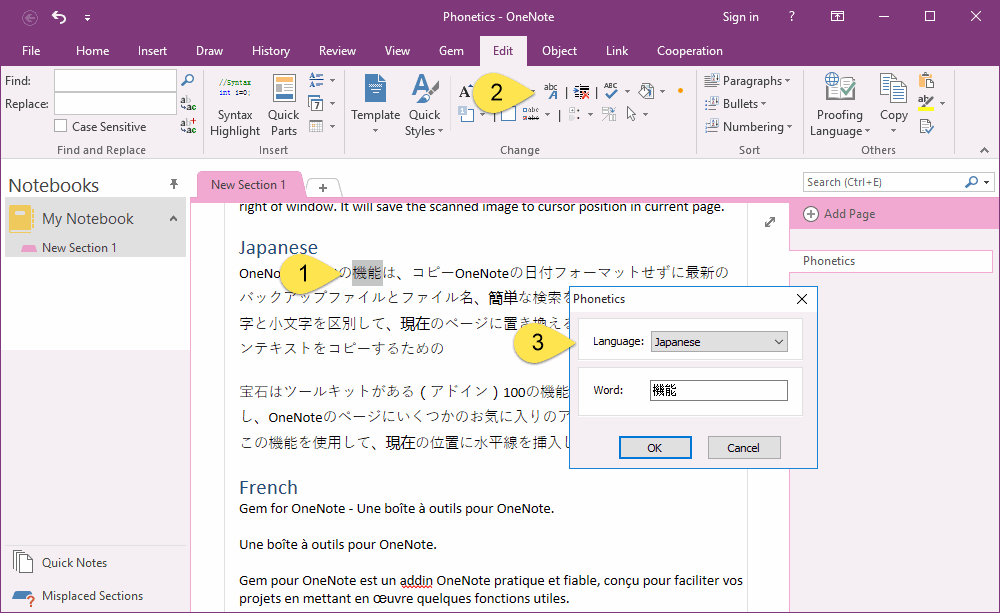Click the calendar grid icon in Insert group

click(316, 126)
